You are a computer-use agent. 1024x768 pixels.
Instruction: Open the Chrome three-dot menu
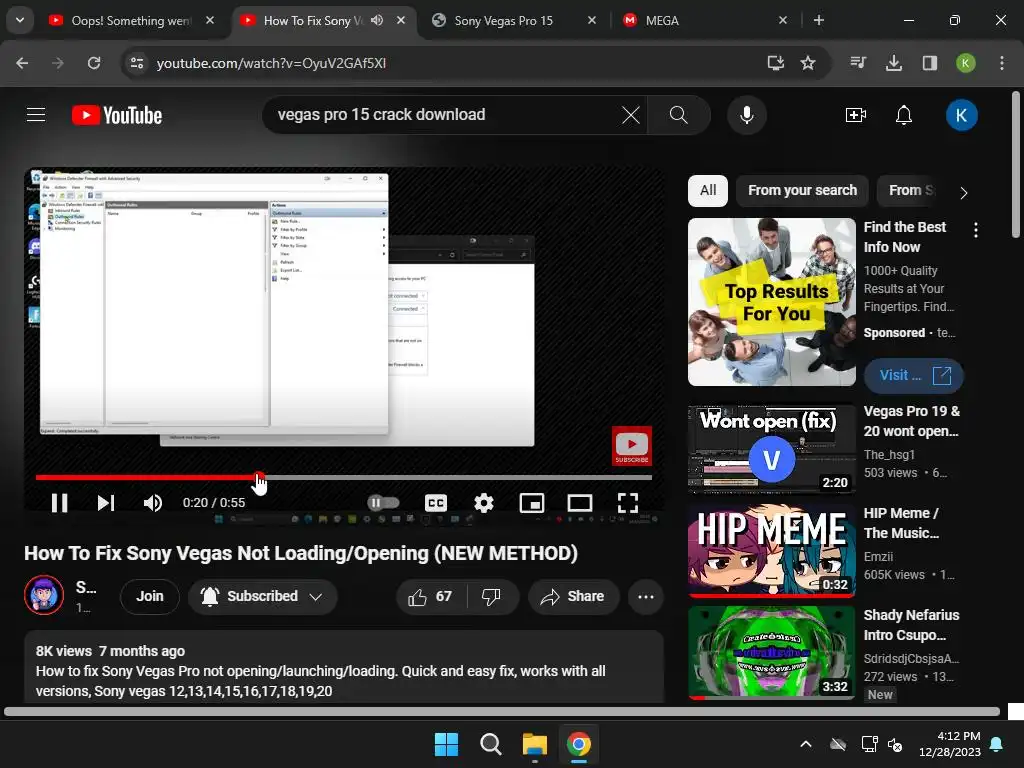click(1002, 63)
